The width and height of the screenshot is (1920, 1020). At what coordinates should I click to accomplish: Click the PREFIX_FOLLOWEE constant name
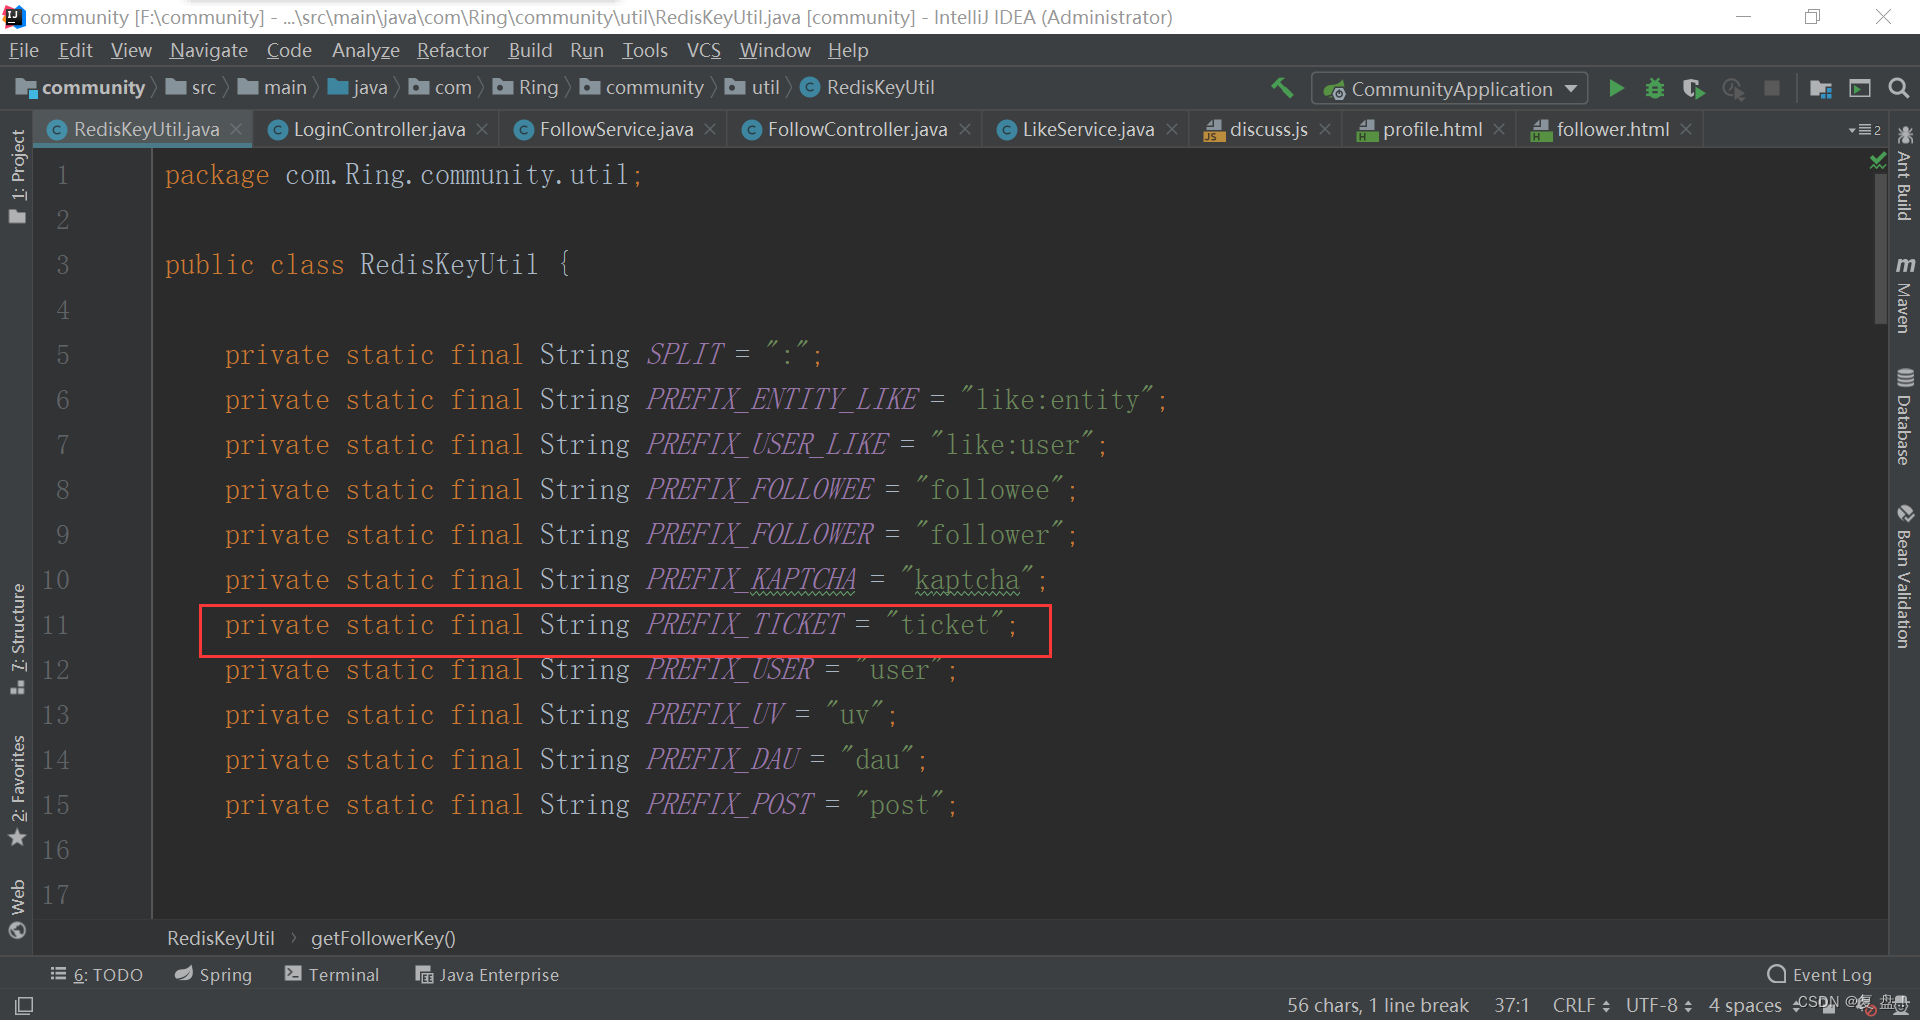[x=760, y=490]
